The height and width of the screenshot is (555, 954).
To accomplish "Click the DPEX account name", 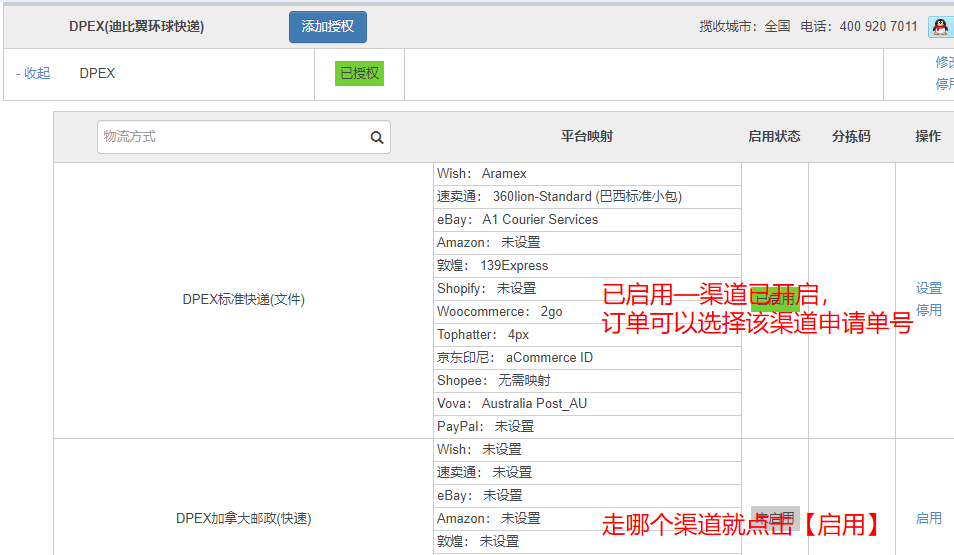I will 97,73.
